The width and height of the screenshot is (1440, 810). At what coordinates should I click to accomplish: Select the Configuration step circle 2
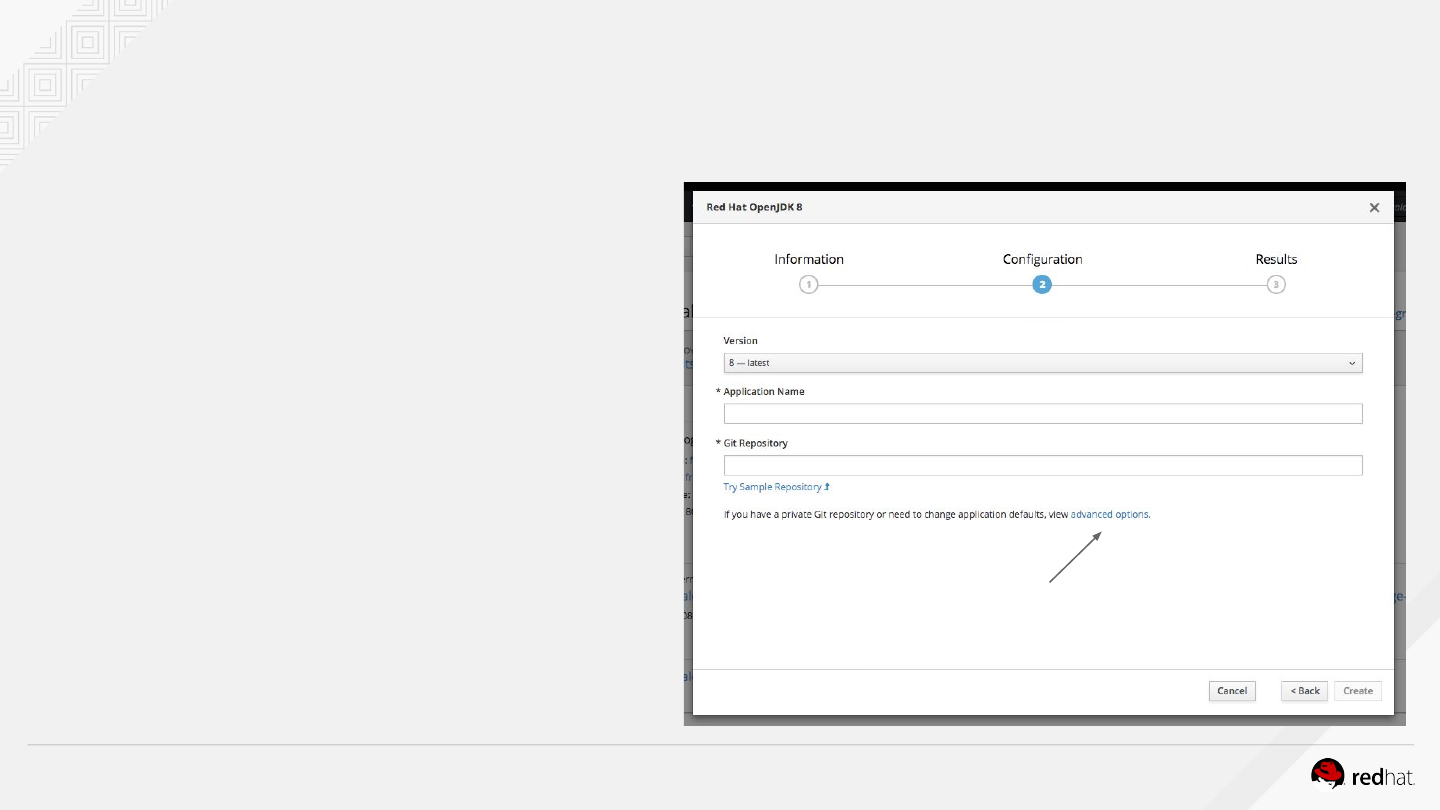pyautogui.click(x=1042, y=285)
